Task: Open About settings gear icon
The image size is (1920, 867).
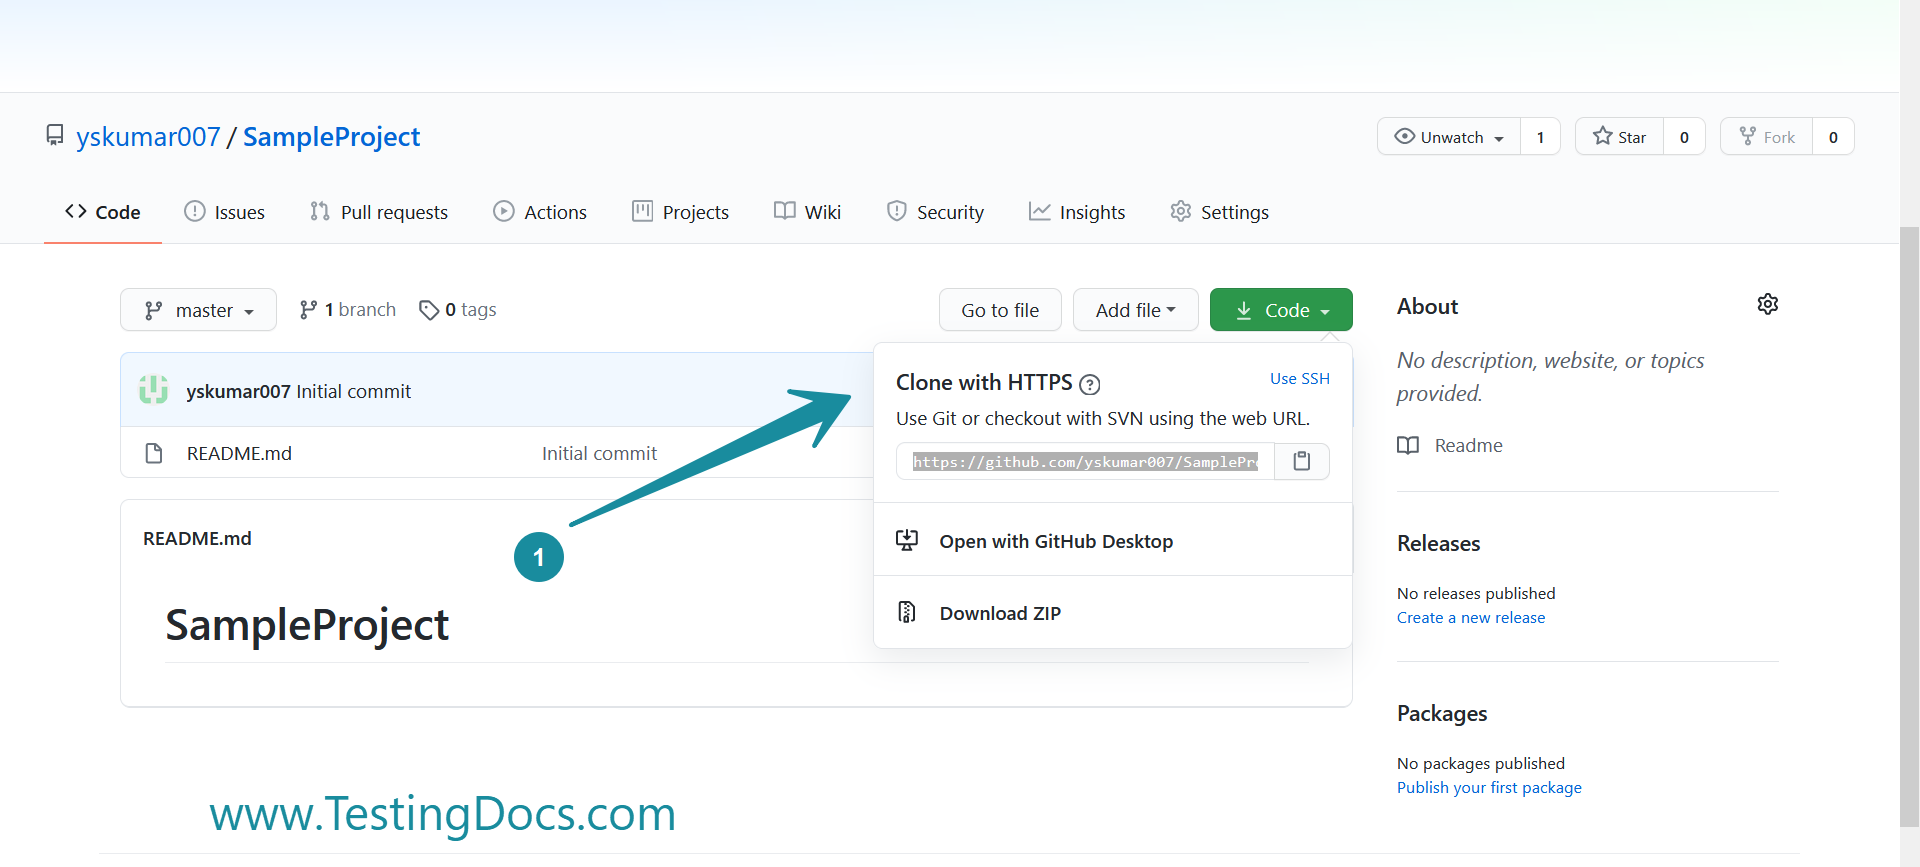Action: 1768,304
